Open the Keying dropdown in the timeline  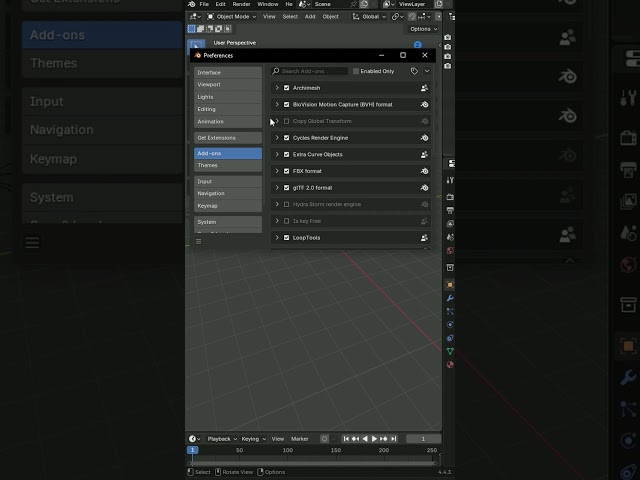click(x=253, y=439)
